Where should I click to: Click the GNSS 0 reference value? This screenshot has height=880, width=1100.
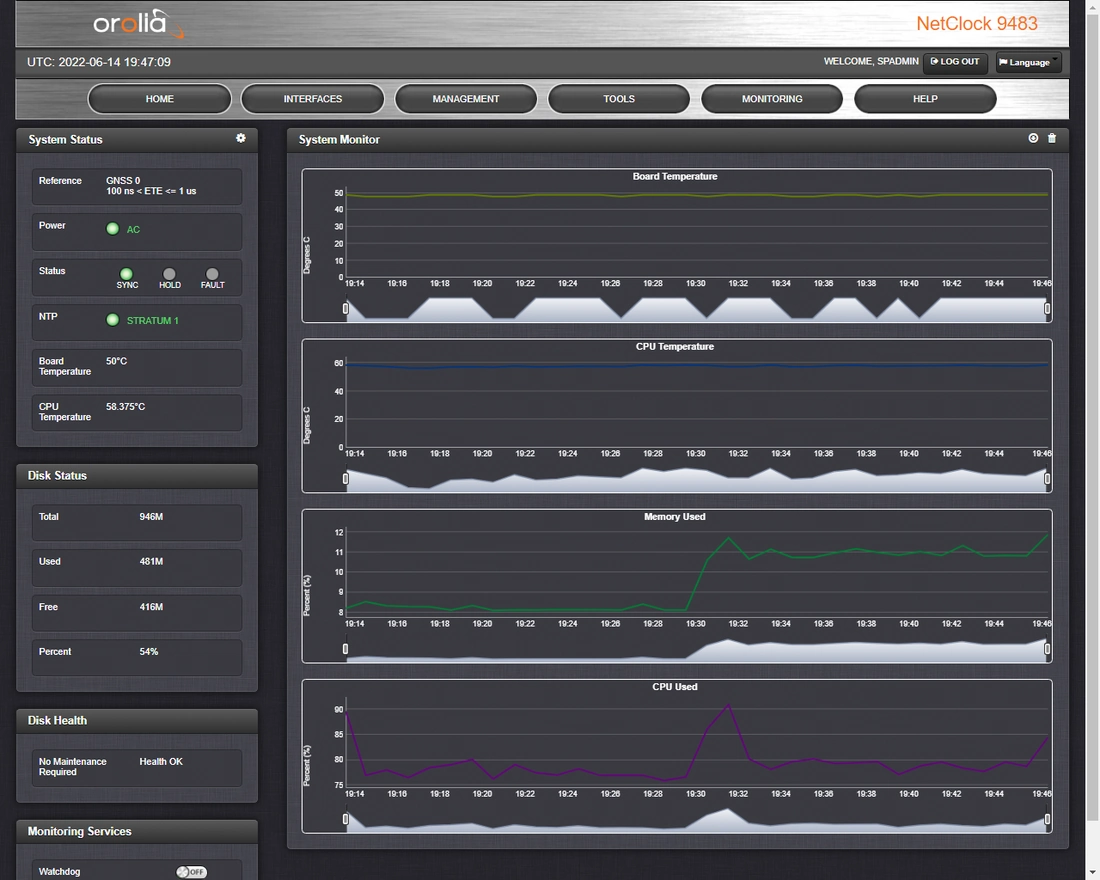point(123,180)
